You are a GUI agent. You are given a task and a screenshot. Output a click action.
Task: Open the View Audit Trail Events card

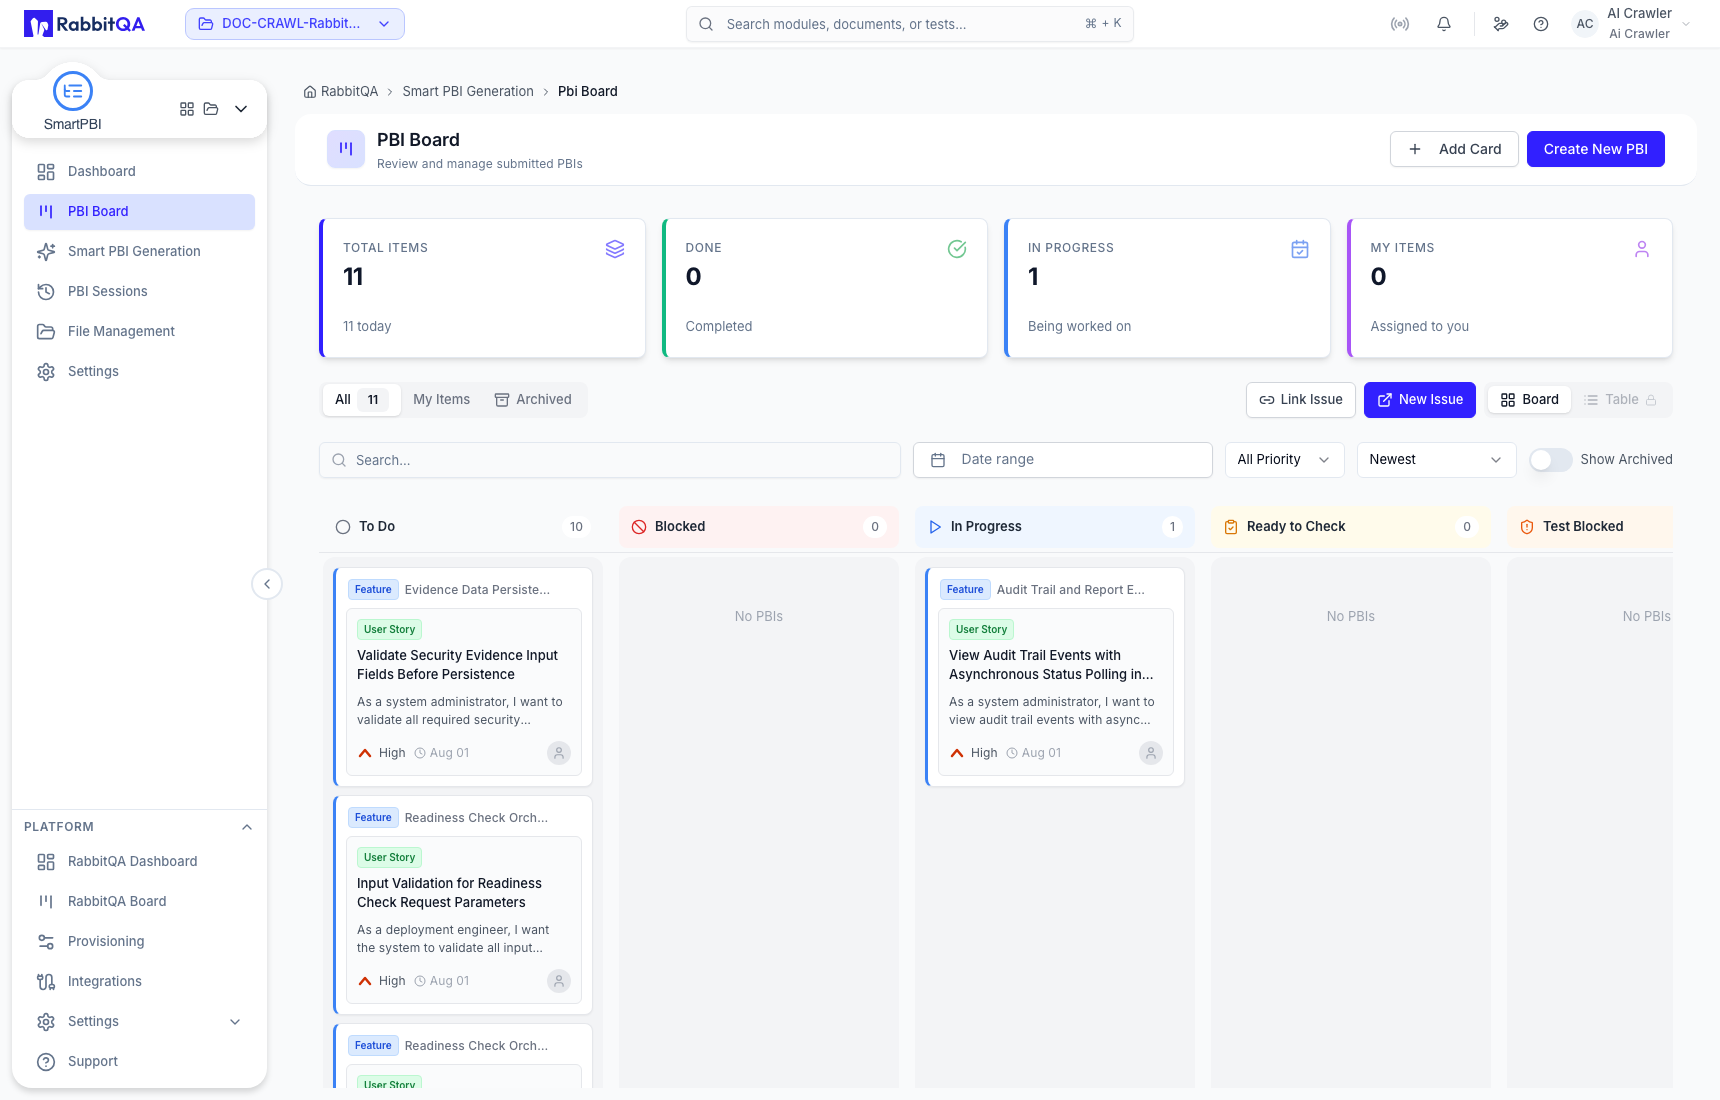tap(1055, 692)
